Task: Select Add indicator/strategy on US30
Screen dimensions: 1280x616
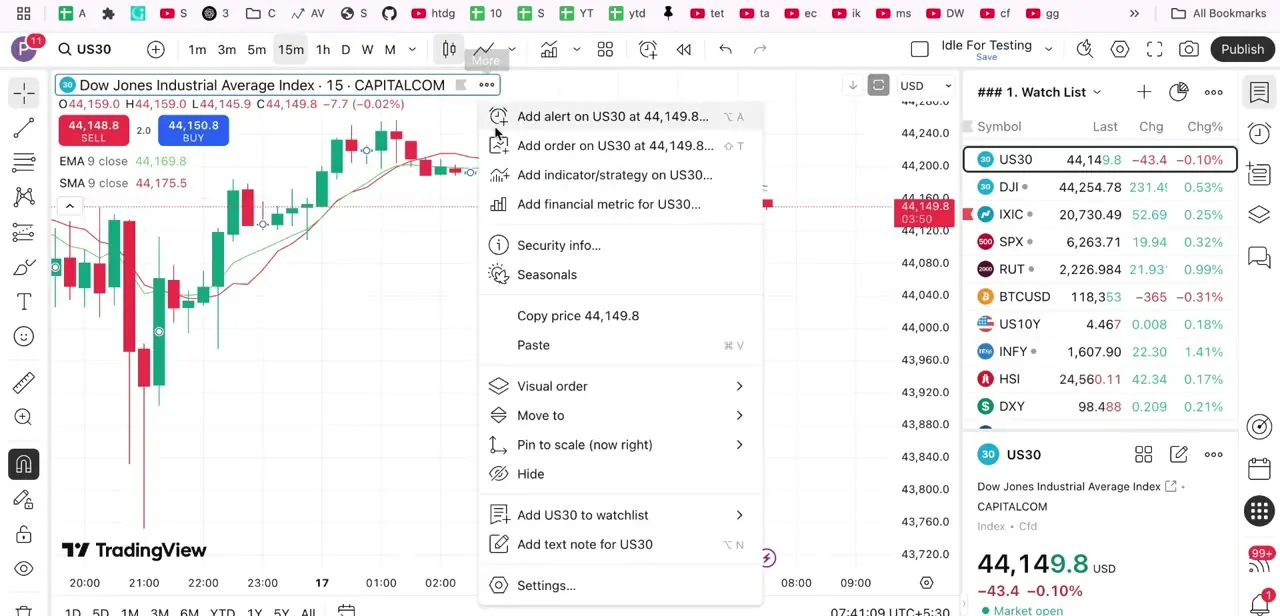Action: pos(620,175)
